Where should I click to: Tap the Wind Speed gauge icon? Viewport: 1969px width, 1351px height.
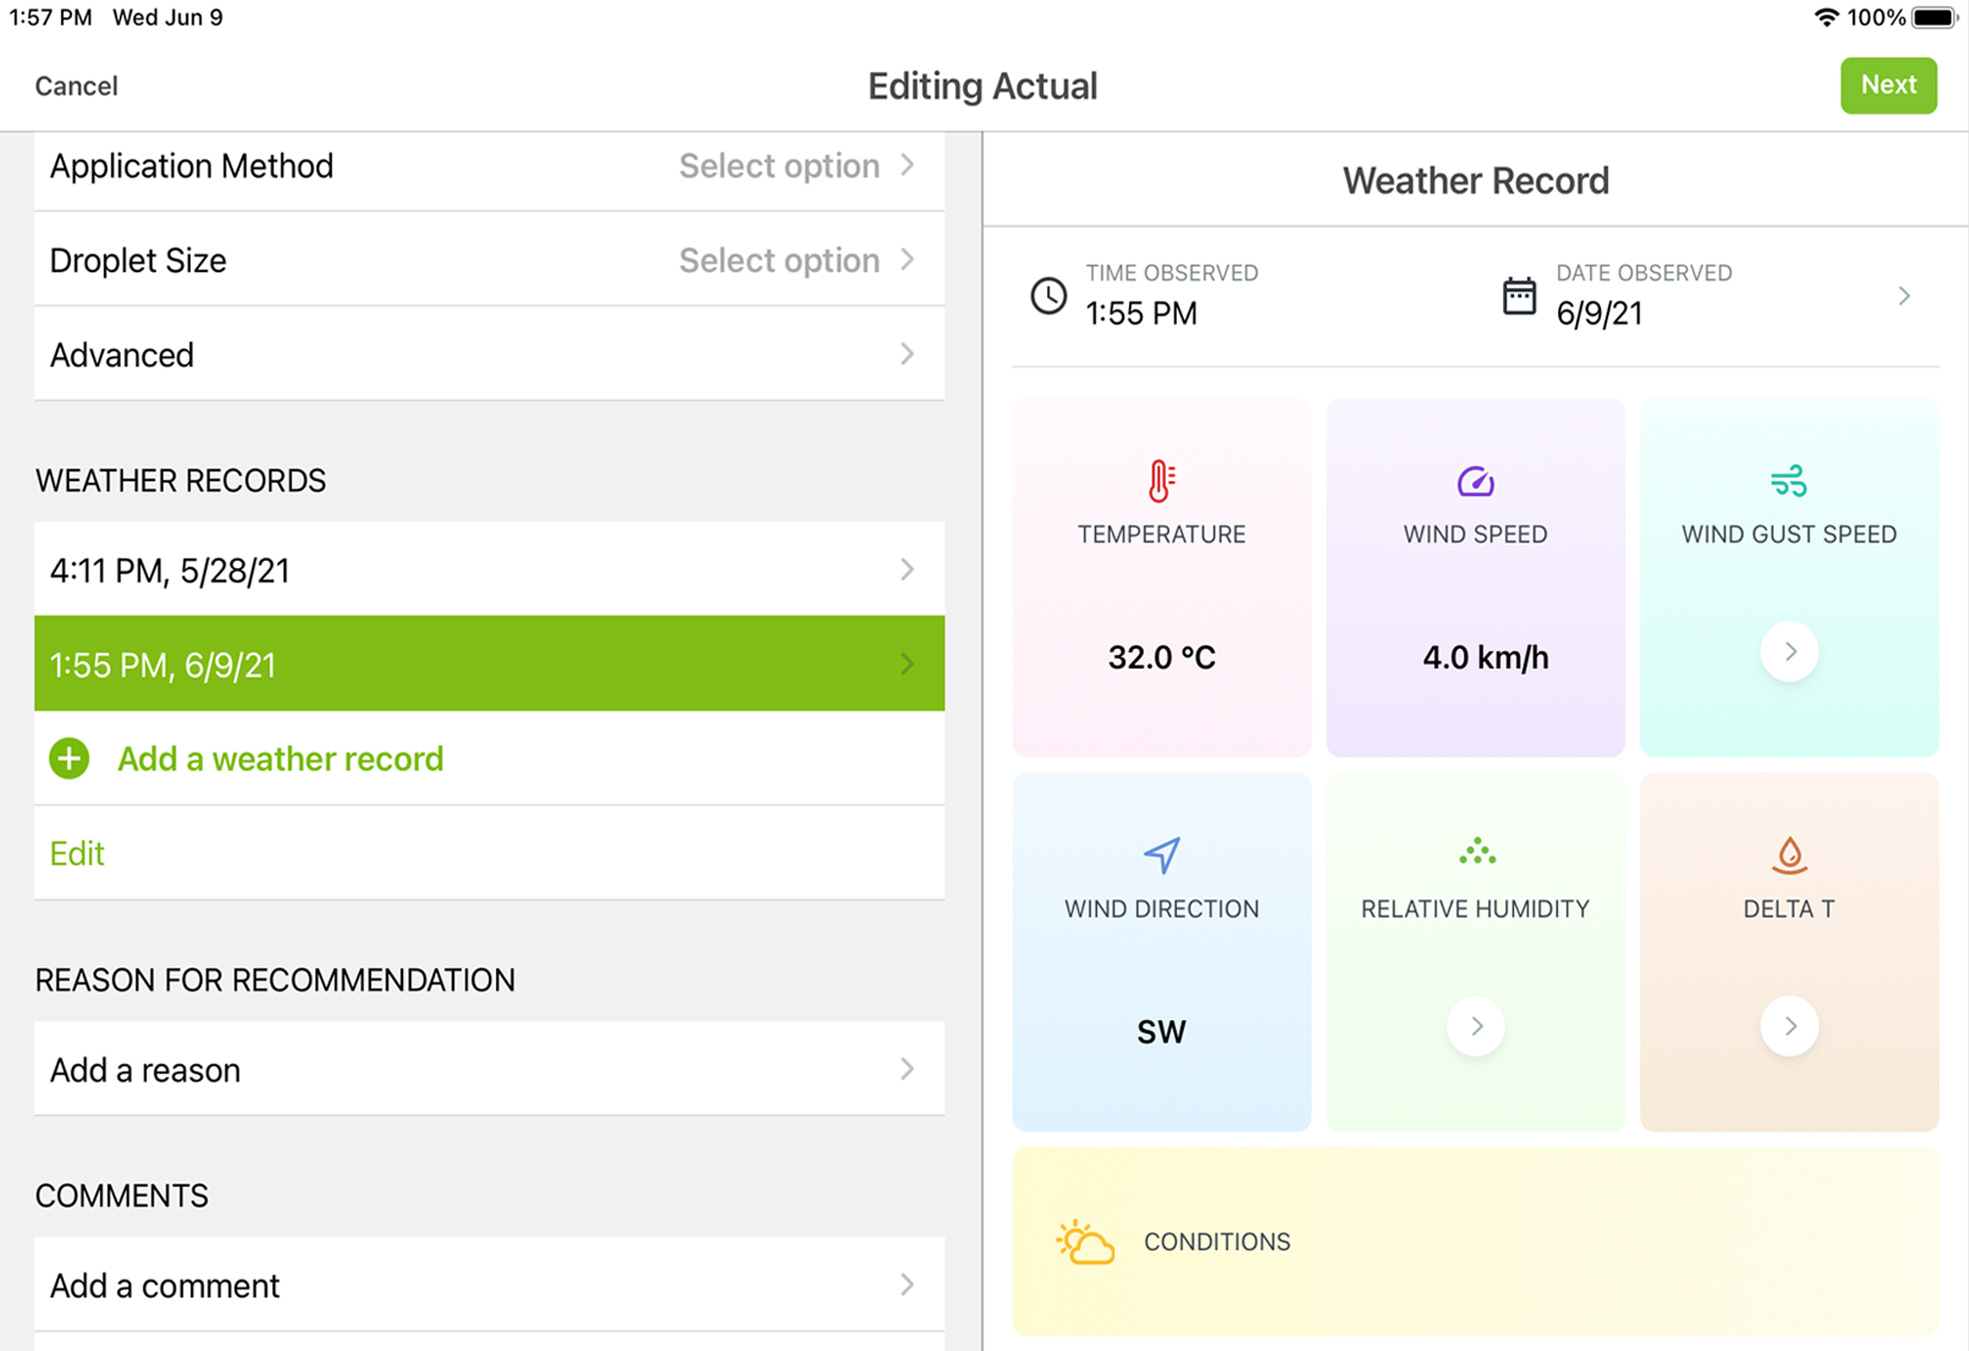click(1475, 482)
